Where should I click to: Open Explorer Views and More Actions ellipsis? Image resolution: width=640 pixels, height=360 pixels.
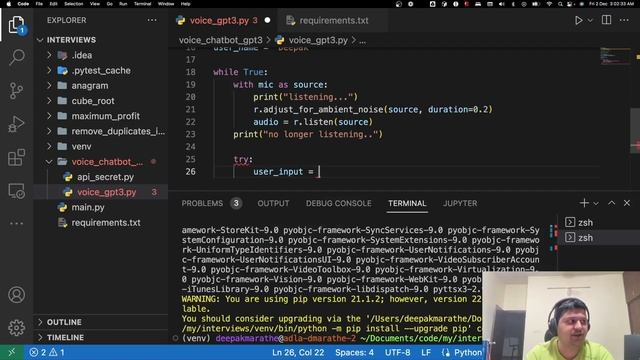click(152, 20)
